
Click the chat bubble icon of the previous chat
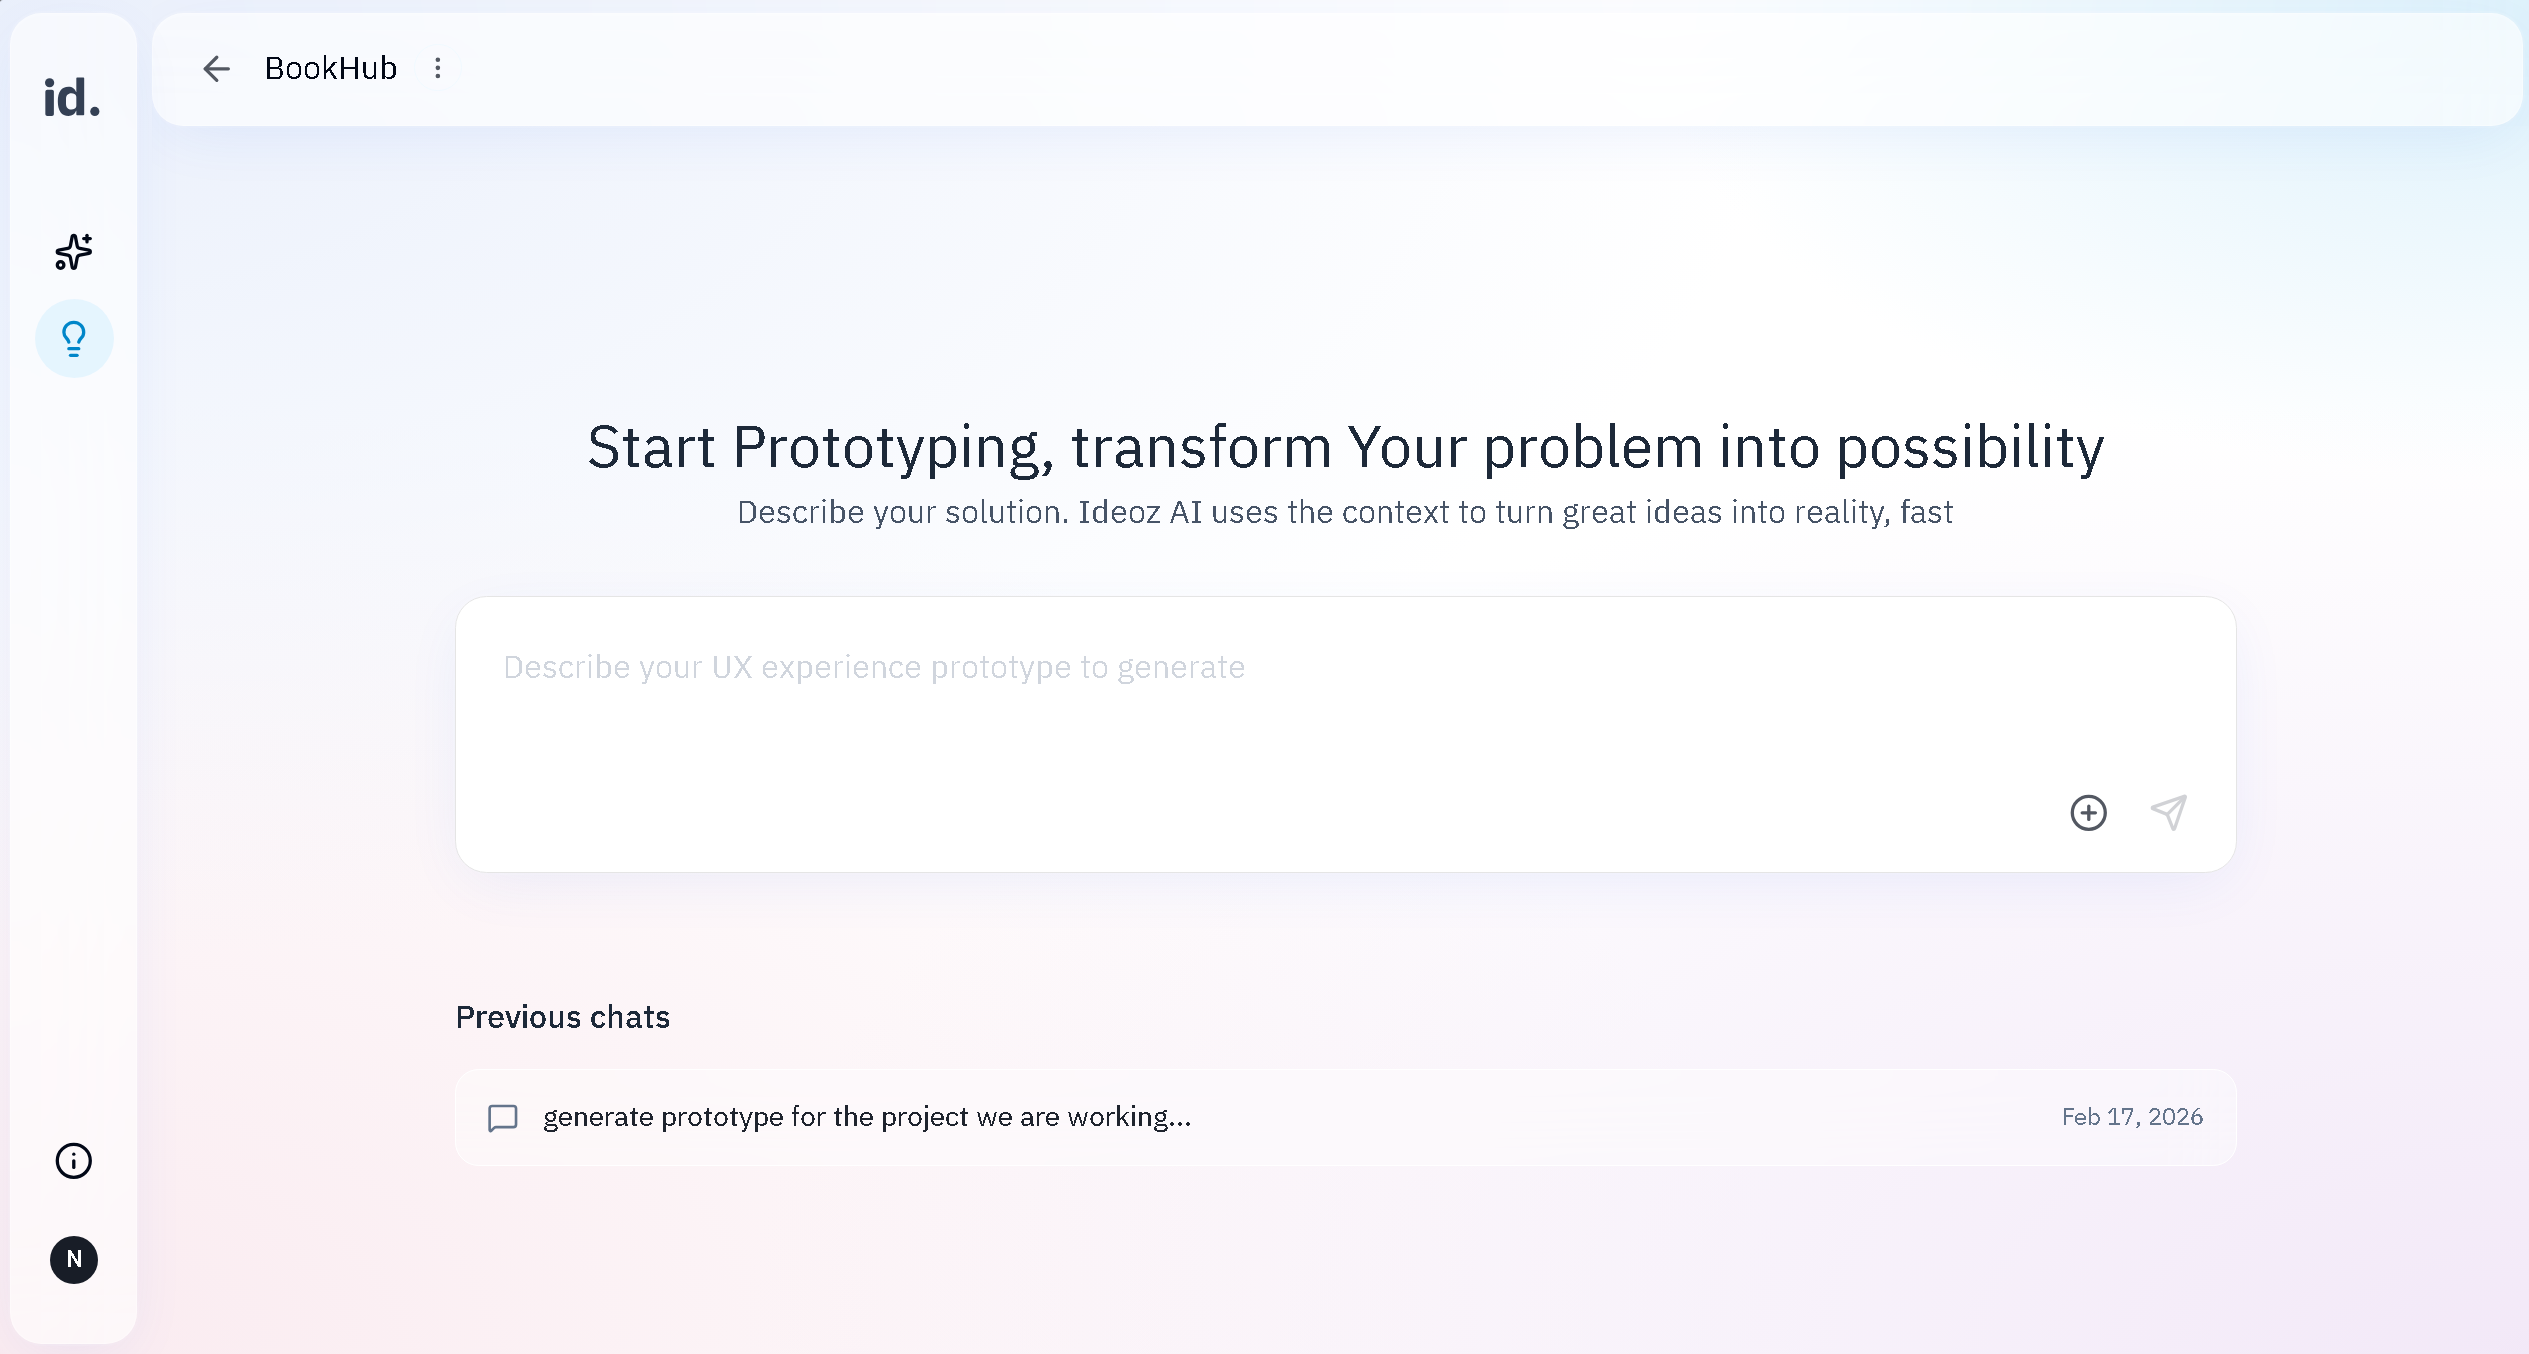(x=502, y=1118)
